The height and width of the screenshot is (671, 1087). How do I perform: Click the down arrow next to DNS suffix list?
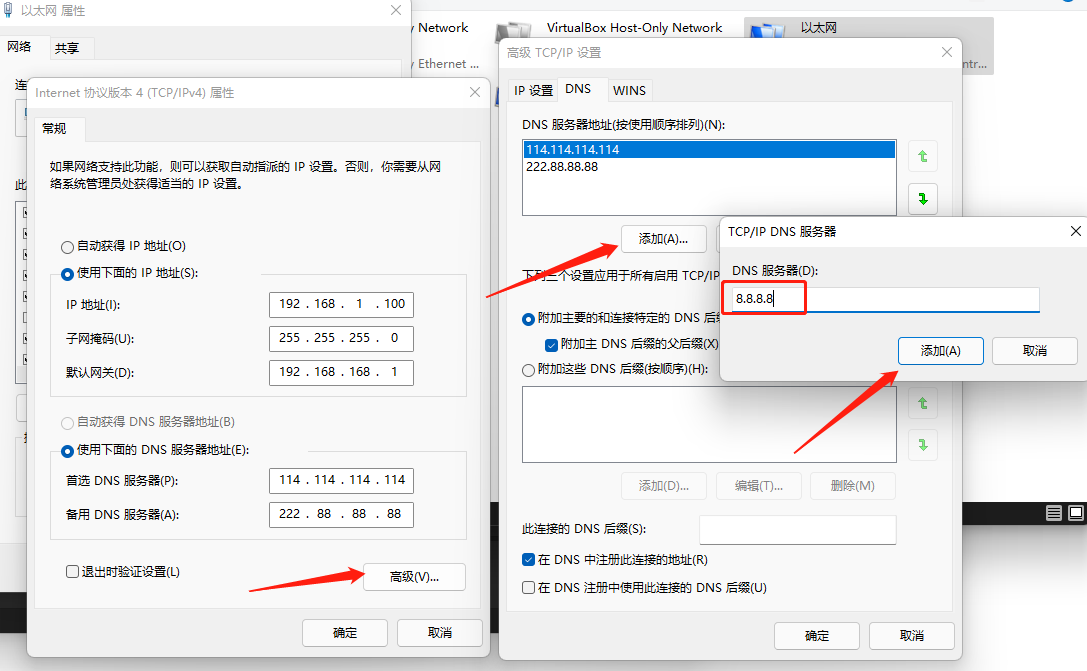tap(922, 445)
